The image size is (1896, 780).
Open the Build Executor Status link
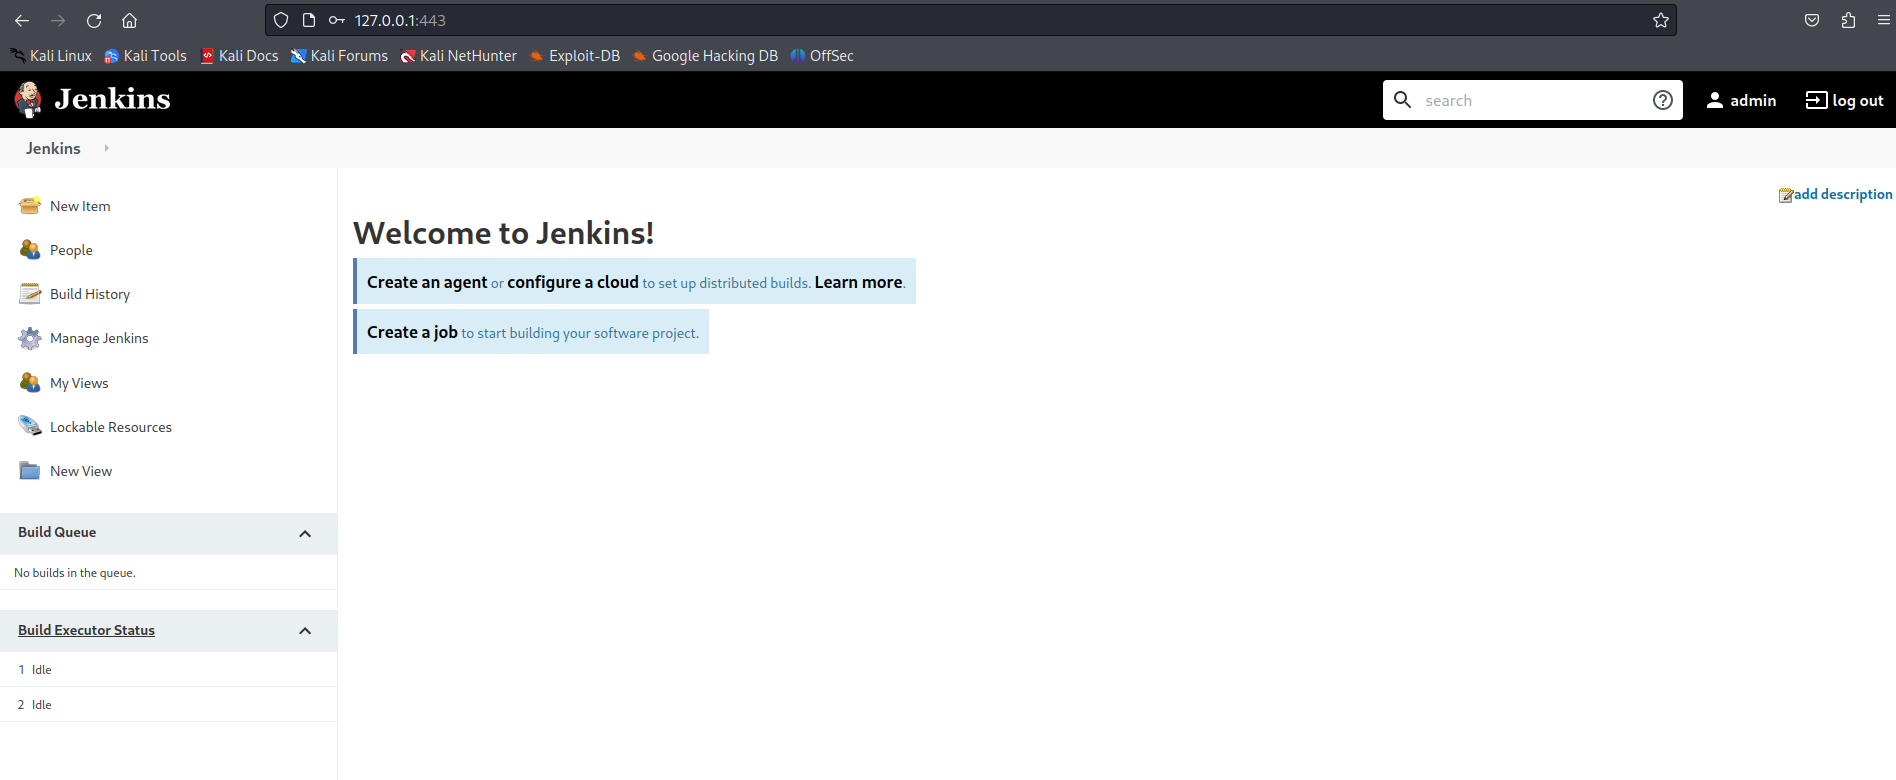(x=86, y=630)
